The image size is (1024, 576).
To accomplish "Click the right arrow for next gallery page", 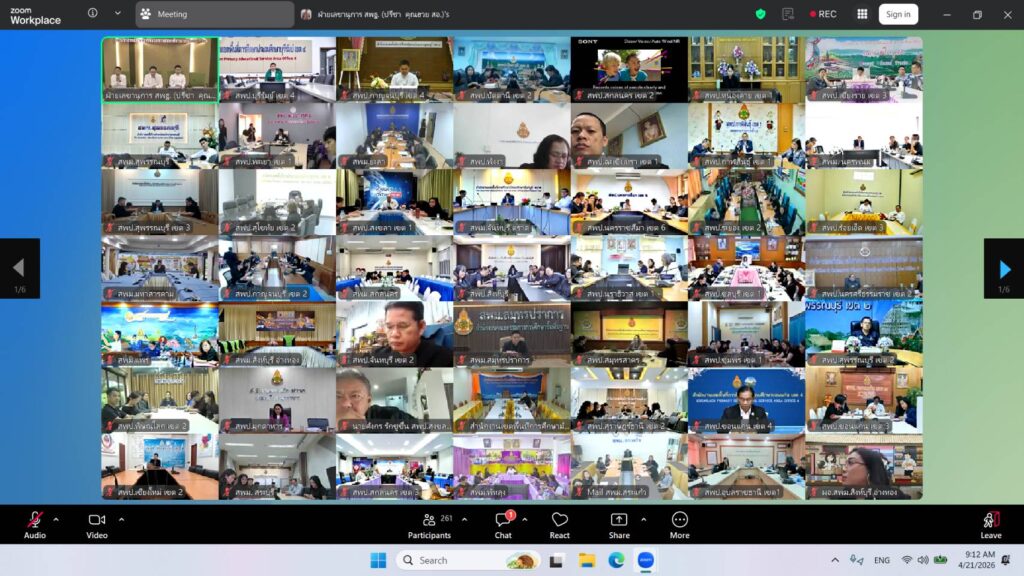I will point(1003,266).
